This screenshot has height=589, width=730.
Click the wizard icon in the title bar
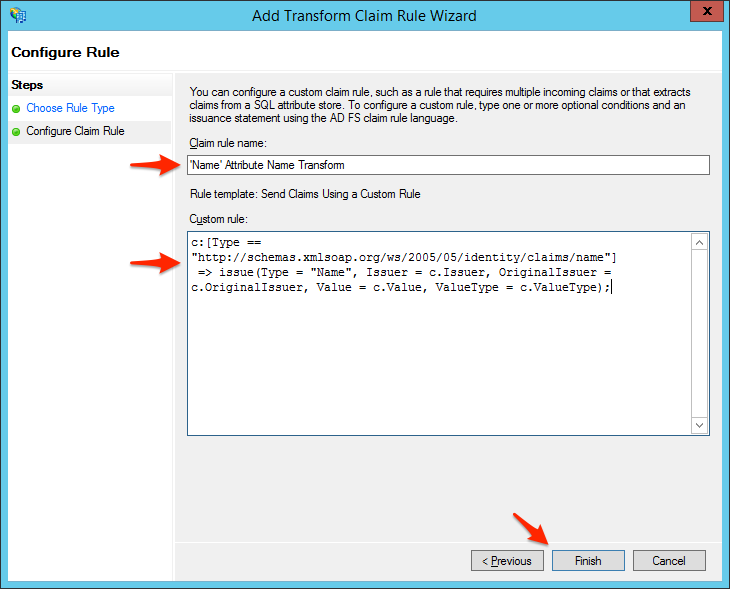(x=17, y=16)
